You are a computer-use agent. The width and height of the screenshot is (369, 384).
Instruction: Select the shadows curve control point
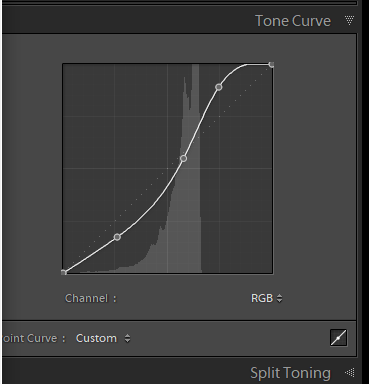(x=117, y=237)
